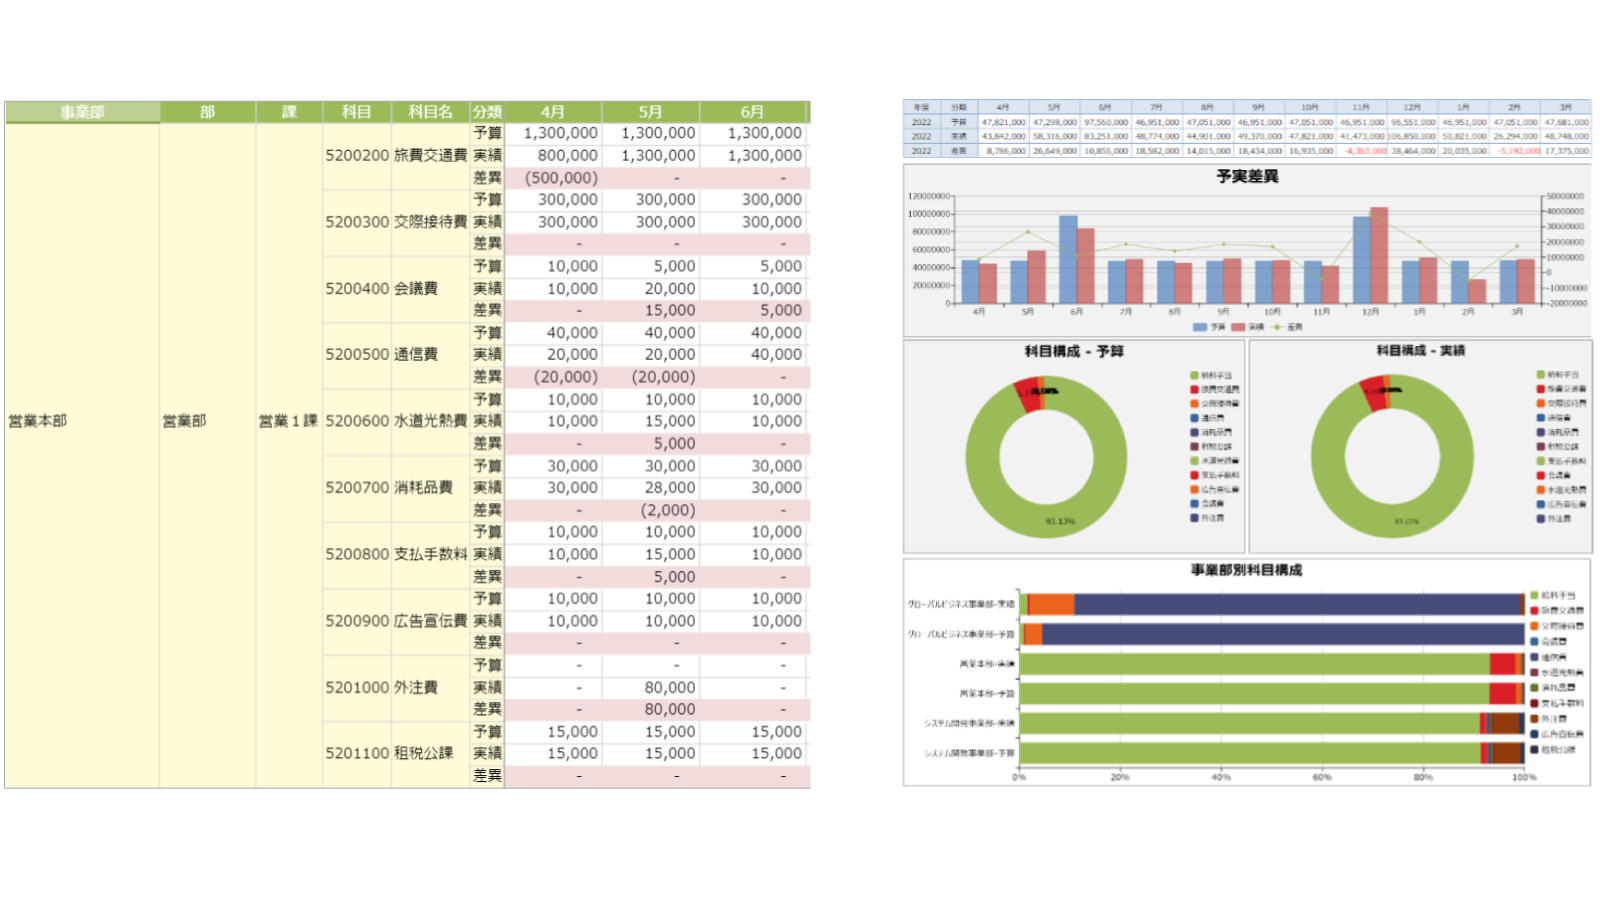The height and width of the screenshot is (900, 1600).
Task: Click the 営業1課 section cell
Action: tap(288, 421)
